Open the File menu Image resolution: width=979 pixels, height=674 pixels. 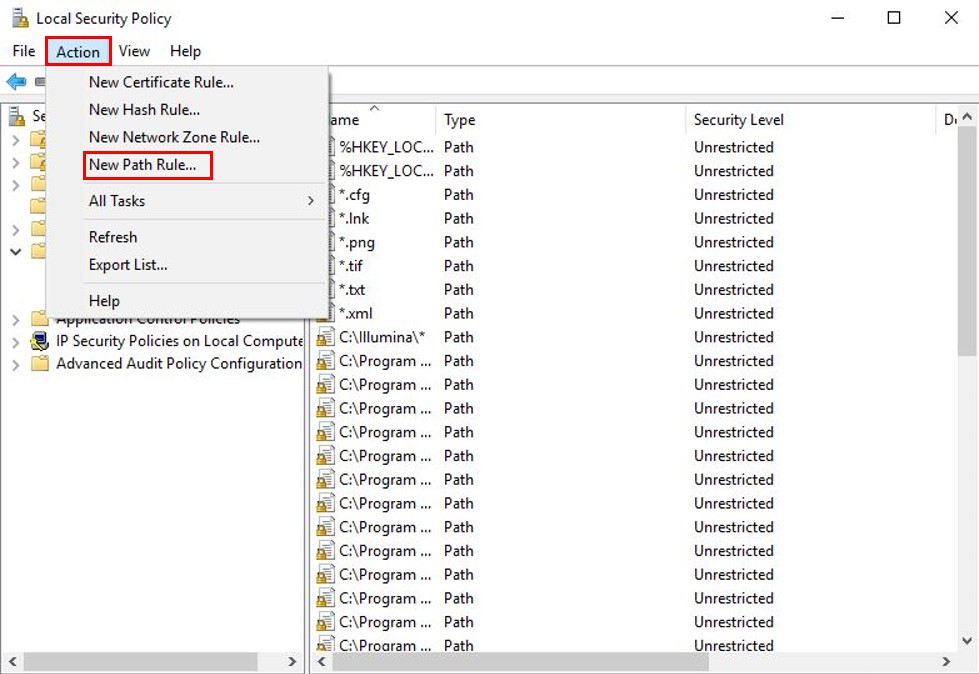point(24,51)
